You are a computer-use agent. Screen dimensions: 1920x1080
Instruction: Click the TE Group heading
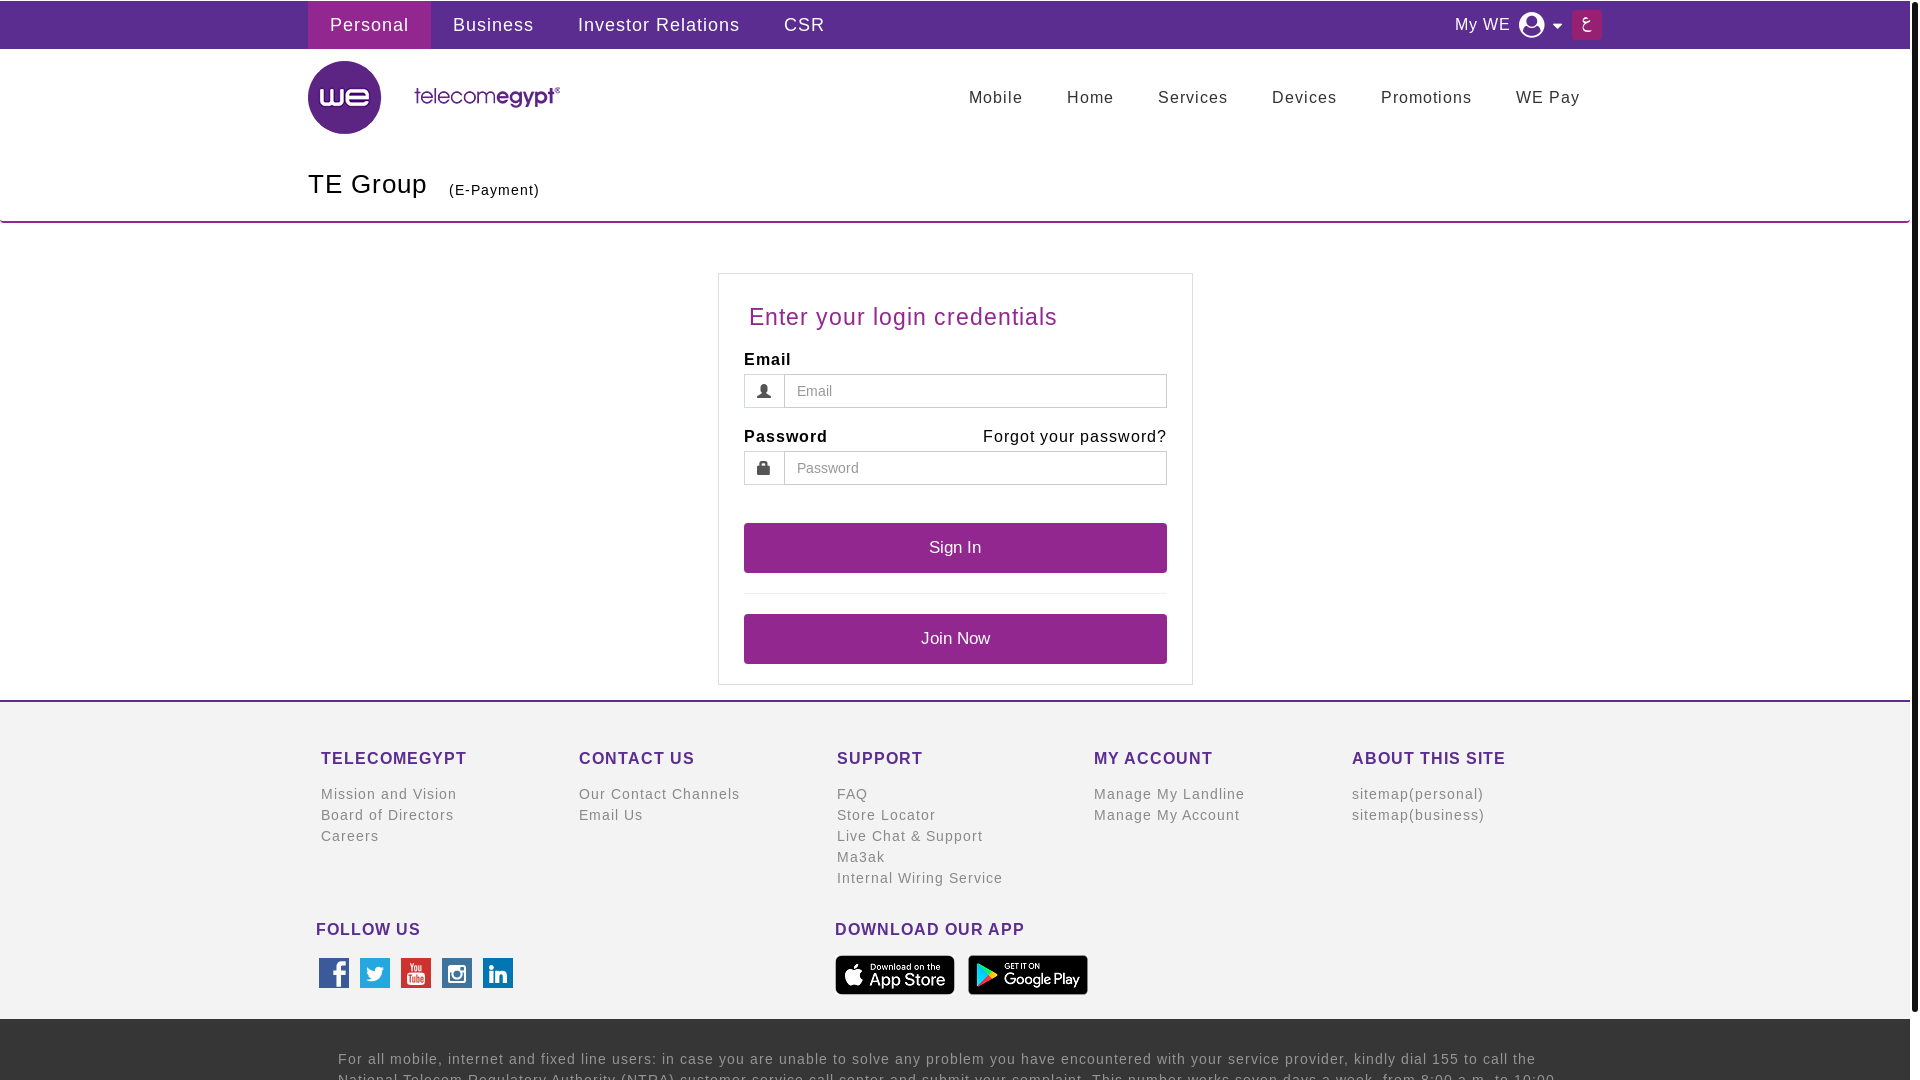click(x=367, y=184)
